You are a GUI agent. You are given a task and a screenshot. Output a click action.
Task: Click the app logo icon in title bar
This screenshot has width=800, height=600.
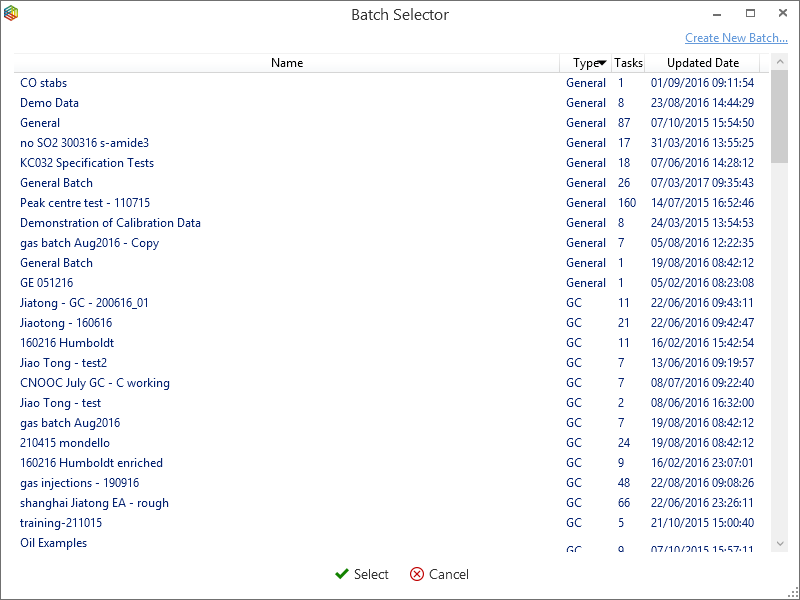(x=11, y=14)
